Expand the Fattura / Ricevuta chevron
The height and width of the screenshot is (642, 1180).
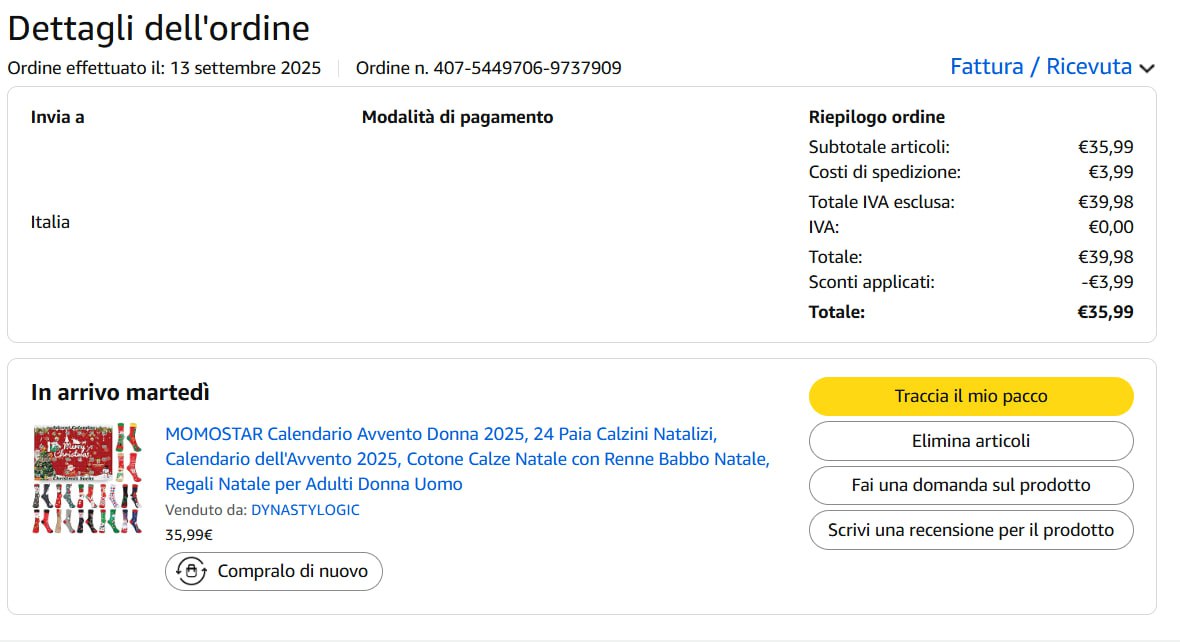coord(1147,68)
